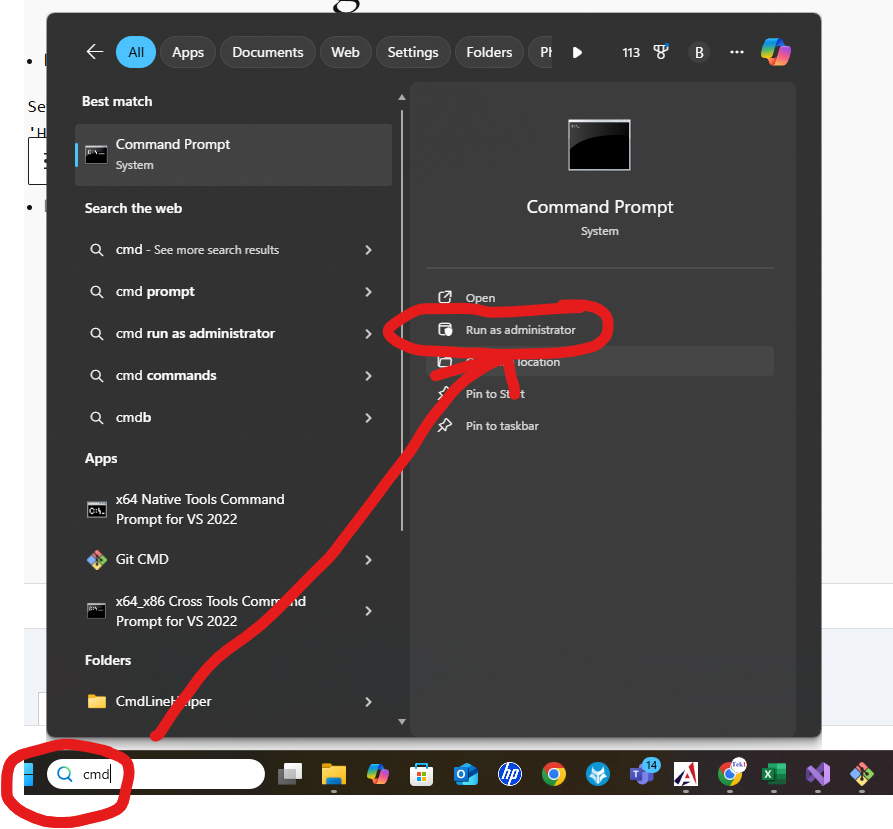This screenshot has width=893, height=829.
Task: Click the Task View taskbar icon
Action: point(290,773)
